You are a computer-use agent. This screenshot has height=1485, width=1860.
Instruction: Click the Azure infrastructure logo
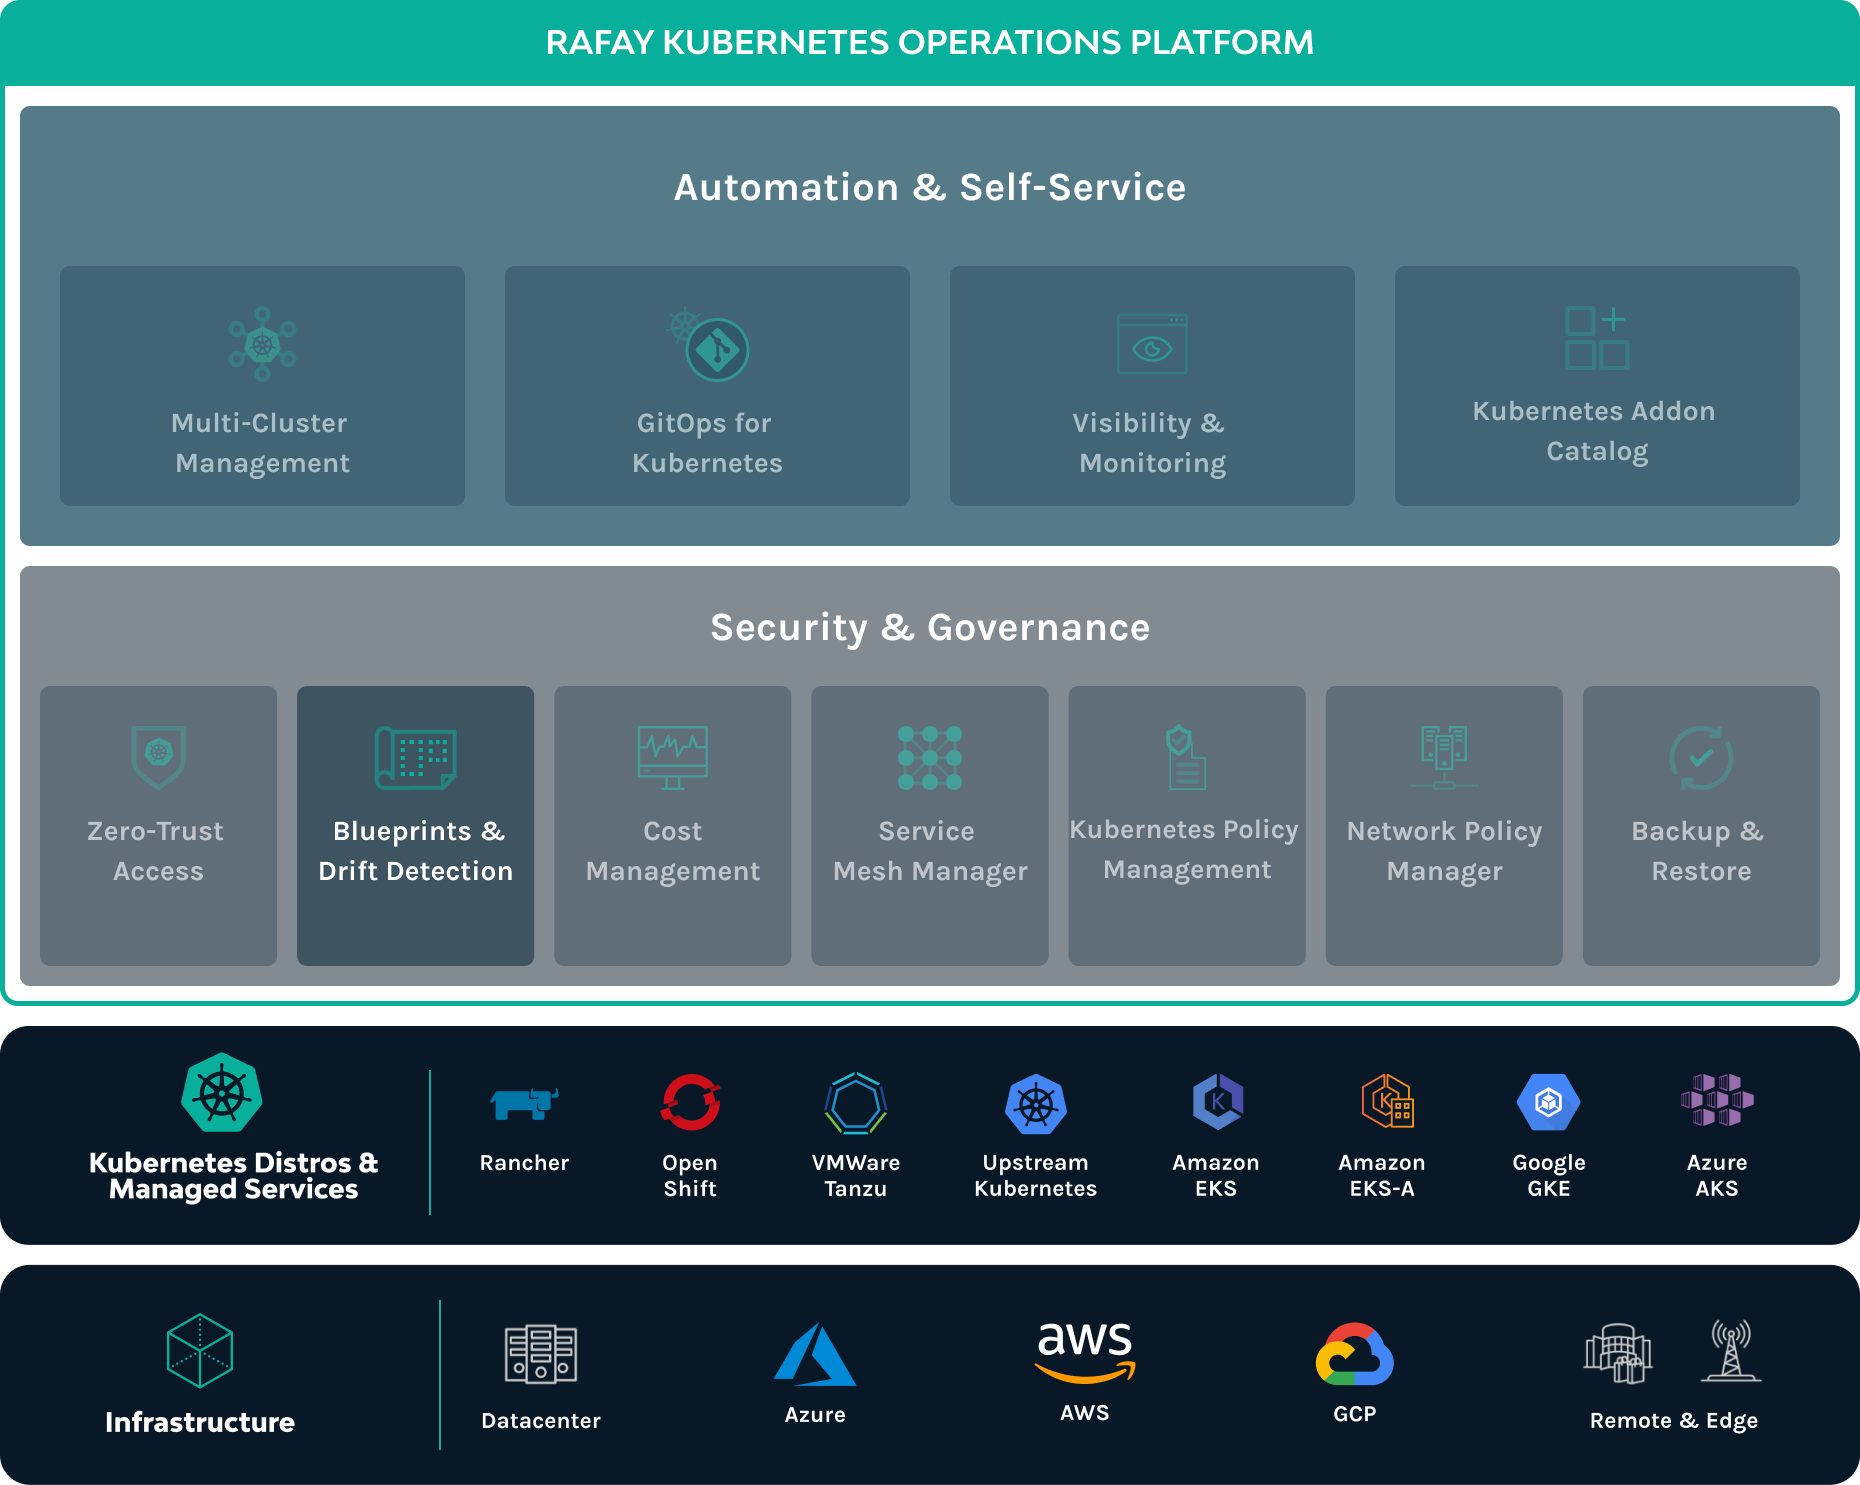tap(815, 1354)
